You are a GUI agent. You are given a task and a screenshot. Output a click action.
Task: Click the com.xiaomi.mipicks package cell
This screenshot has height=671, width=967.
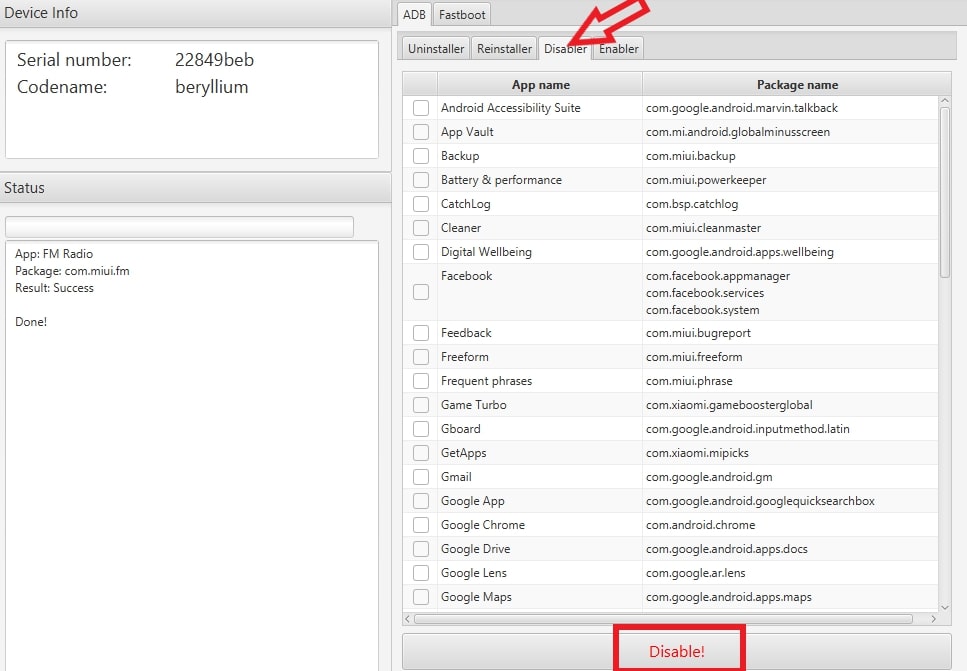(790, 453)
